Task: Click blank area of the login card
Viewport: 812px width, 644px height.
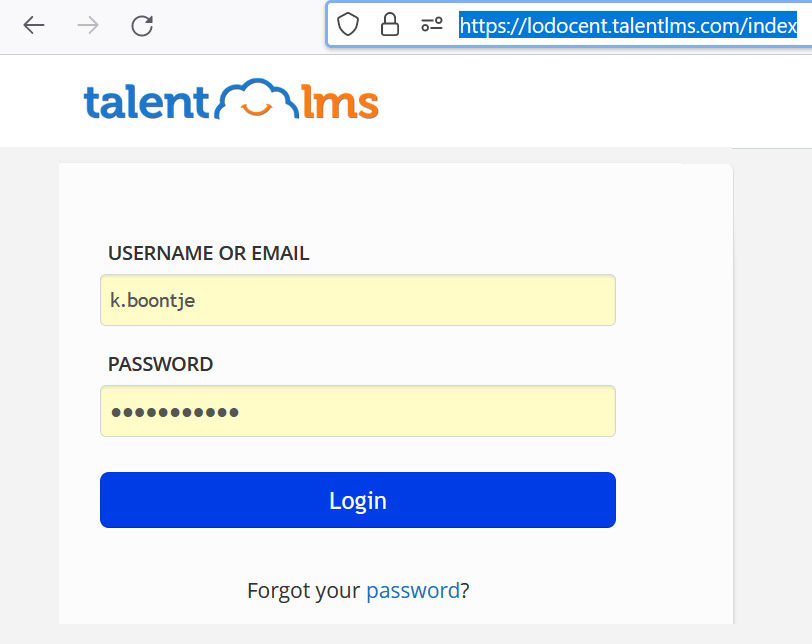Action: tap(670, 400)
